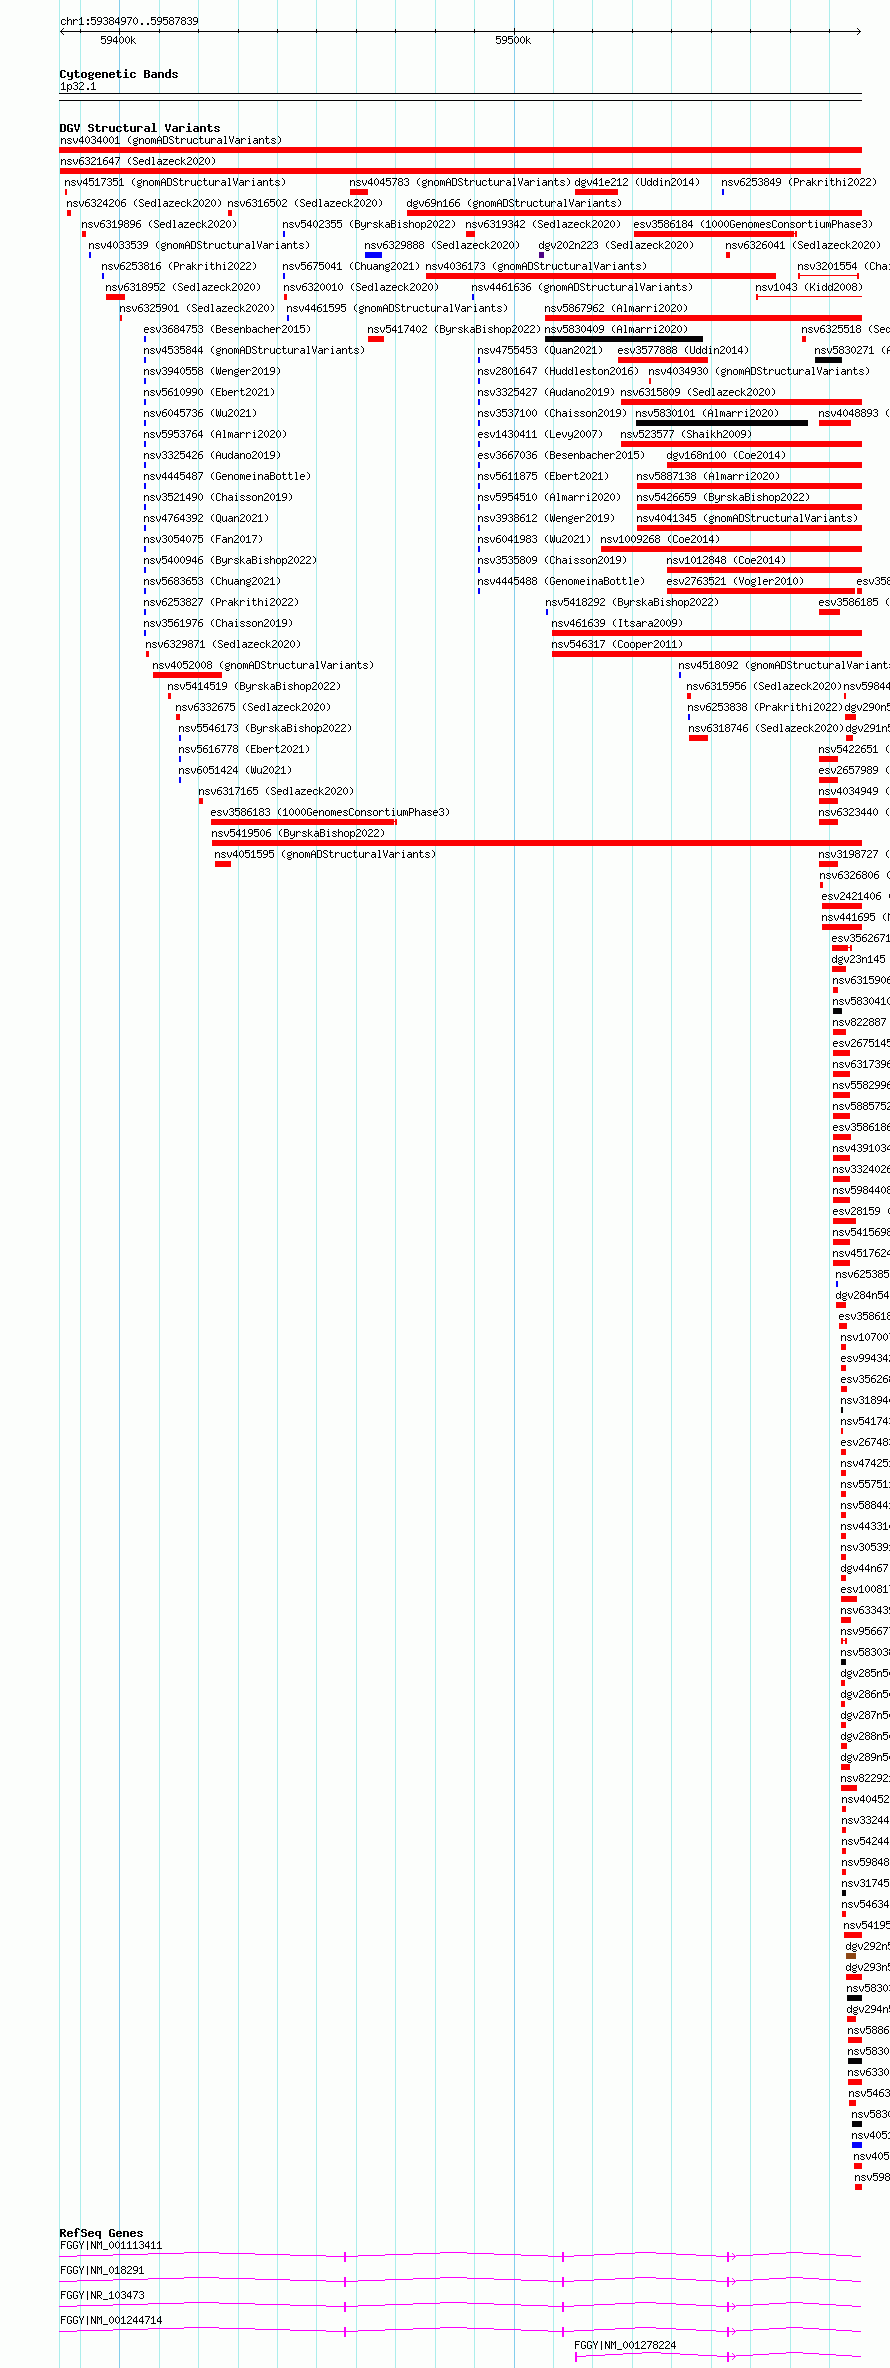Image resolution: width=890 pixels, height=2368 pixels.
Task: Click nsv5414519 (ByrskaBishop2022) label
Action: click(x=254, y=686)
